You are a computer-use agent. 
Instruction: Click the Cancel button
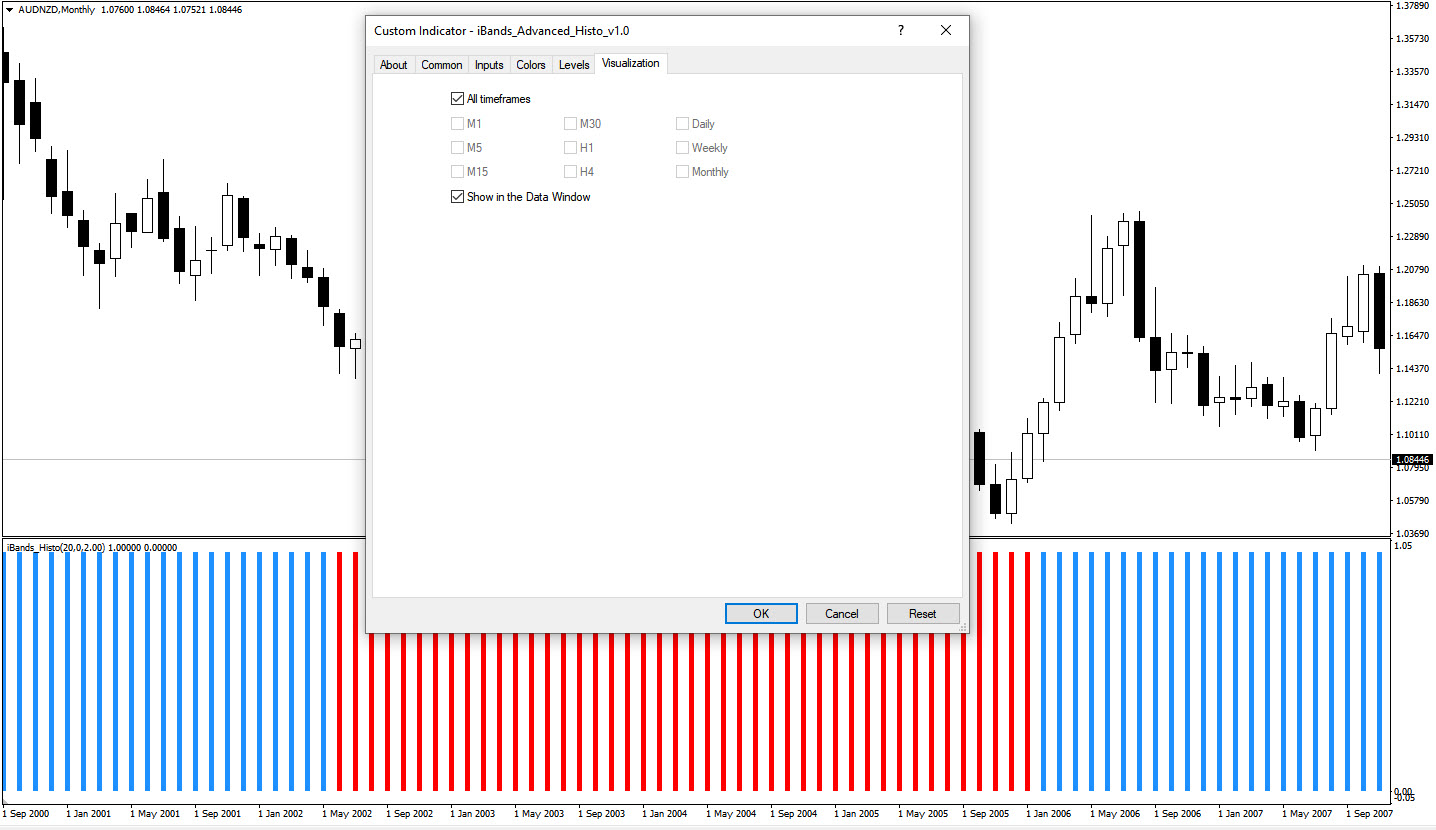pyautogui.click(x=842, y=614)
